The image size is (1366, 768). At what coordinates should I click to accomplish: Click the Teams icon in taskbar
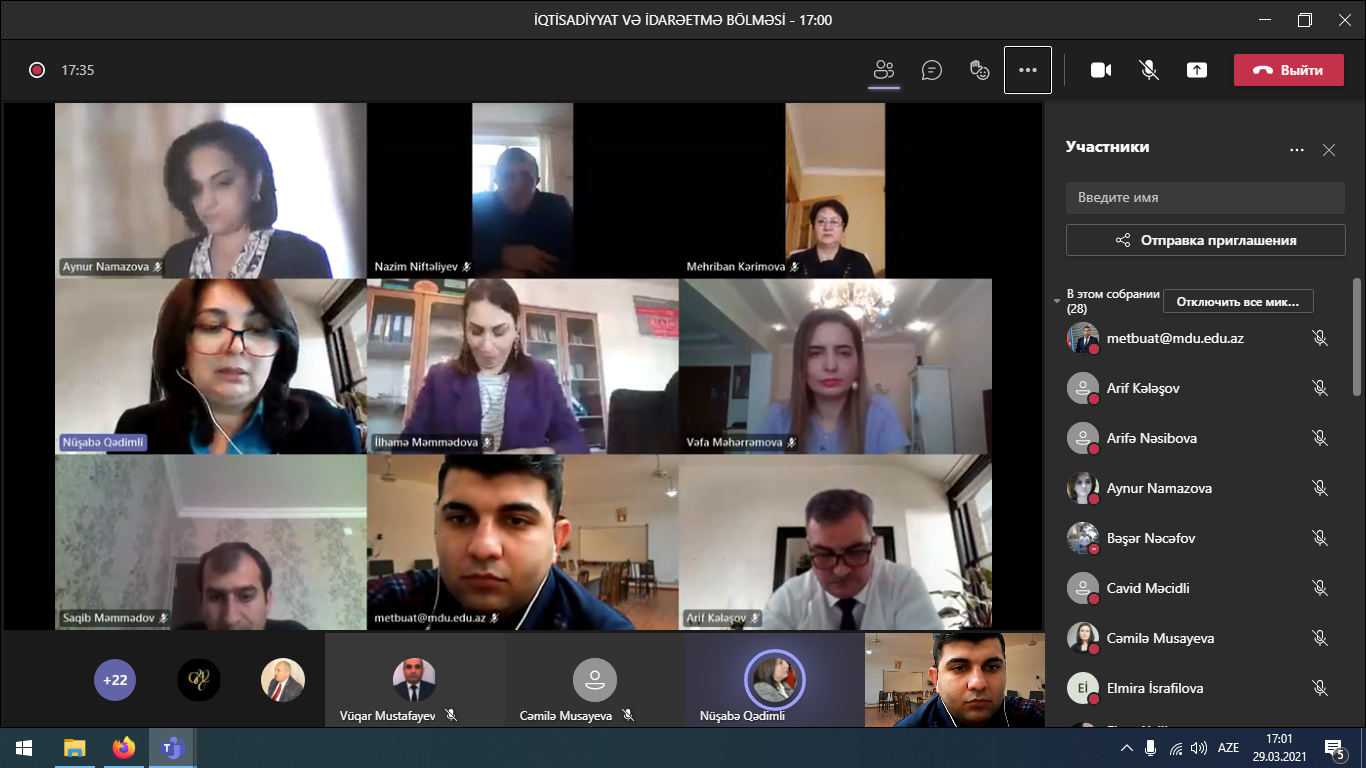pyautogui.click(x=173, y=748)
